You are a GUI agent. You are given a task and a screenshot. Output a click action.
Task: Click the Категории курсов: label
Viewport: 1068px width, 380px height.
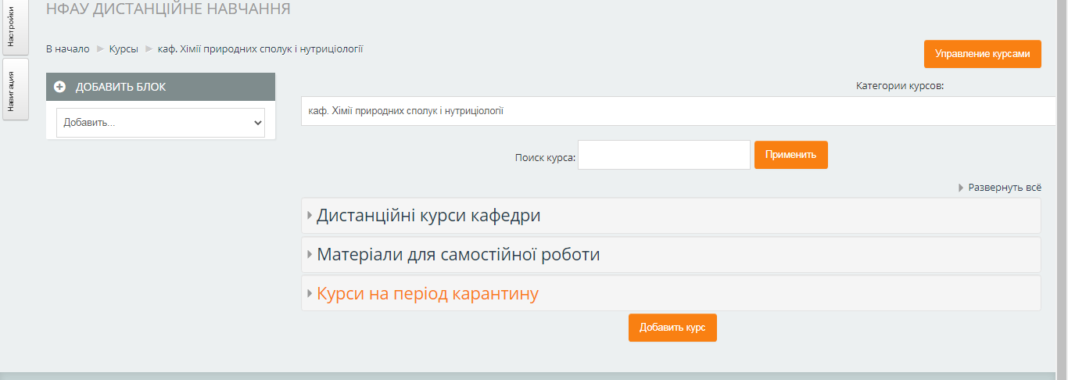pos(900,86)
